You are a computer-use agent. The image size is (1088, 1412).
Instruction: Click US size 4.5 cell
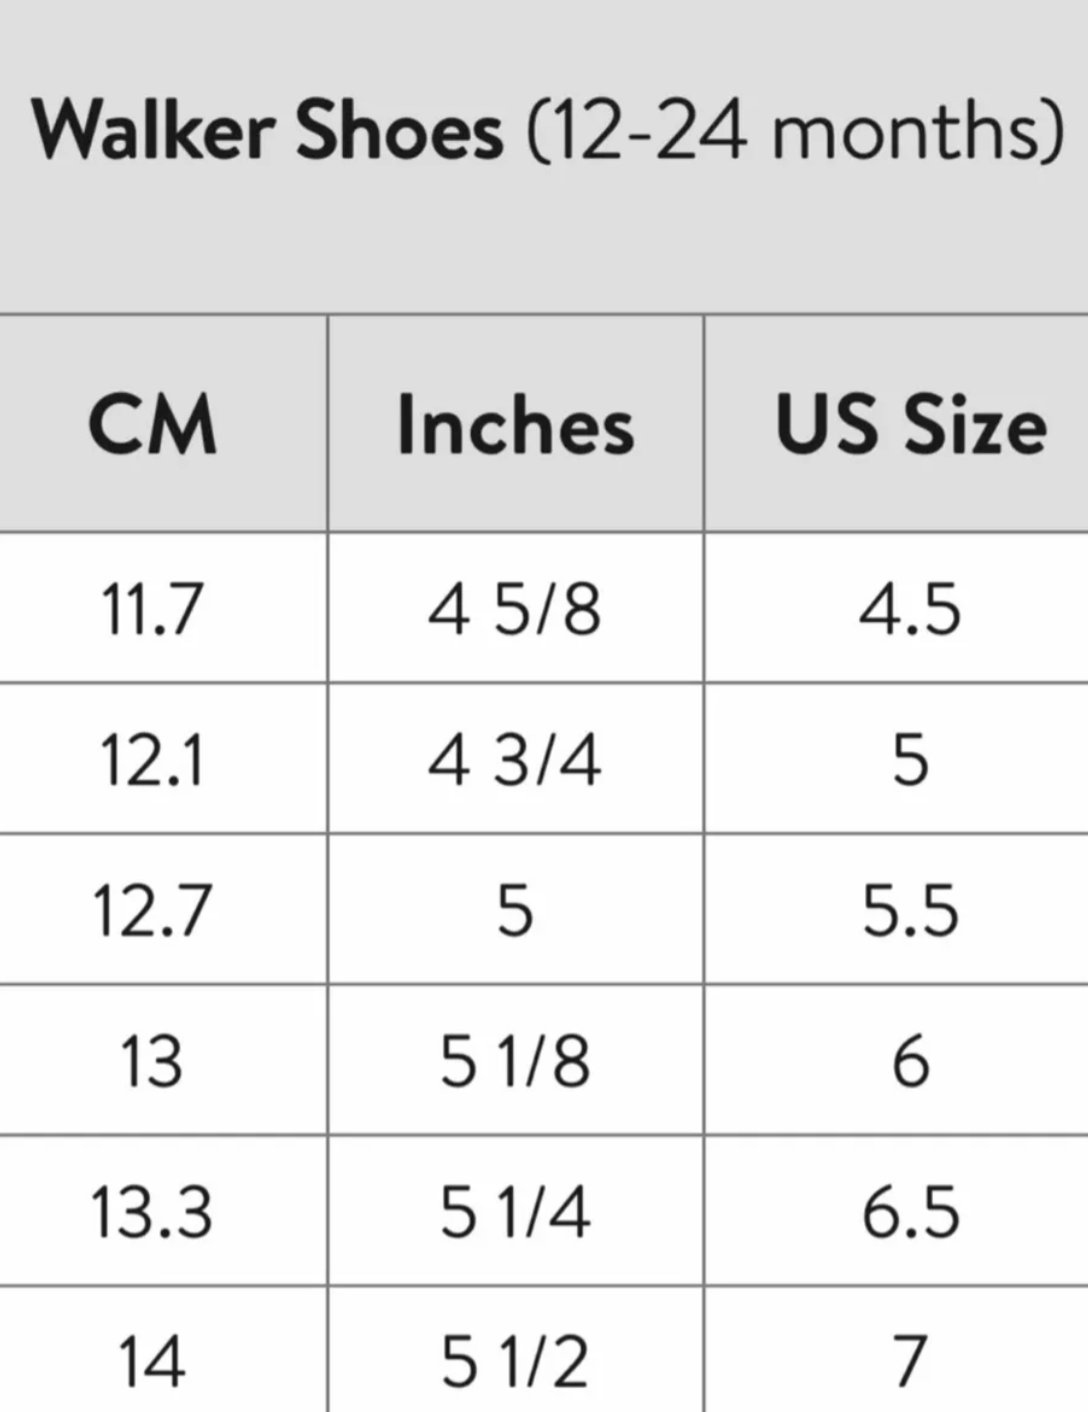tap(910, 609)
